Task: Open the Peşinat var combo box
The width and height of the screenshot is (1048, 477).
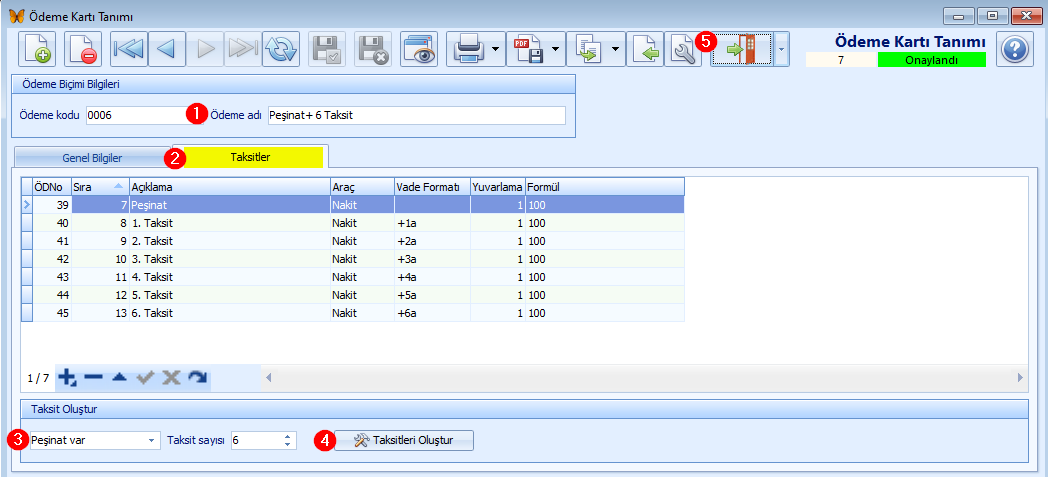Action: 94,440
